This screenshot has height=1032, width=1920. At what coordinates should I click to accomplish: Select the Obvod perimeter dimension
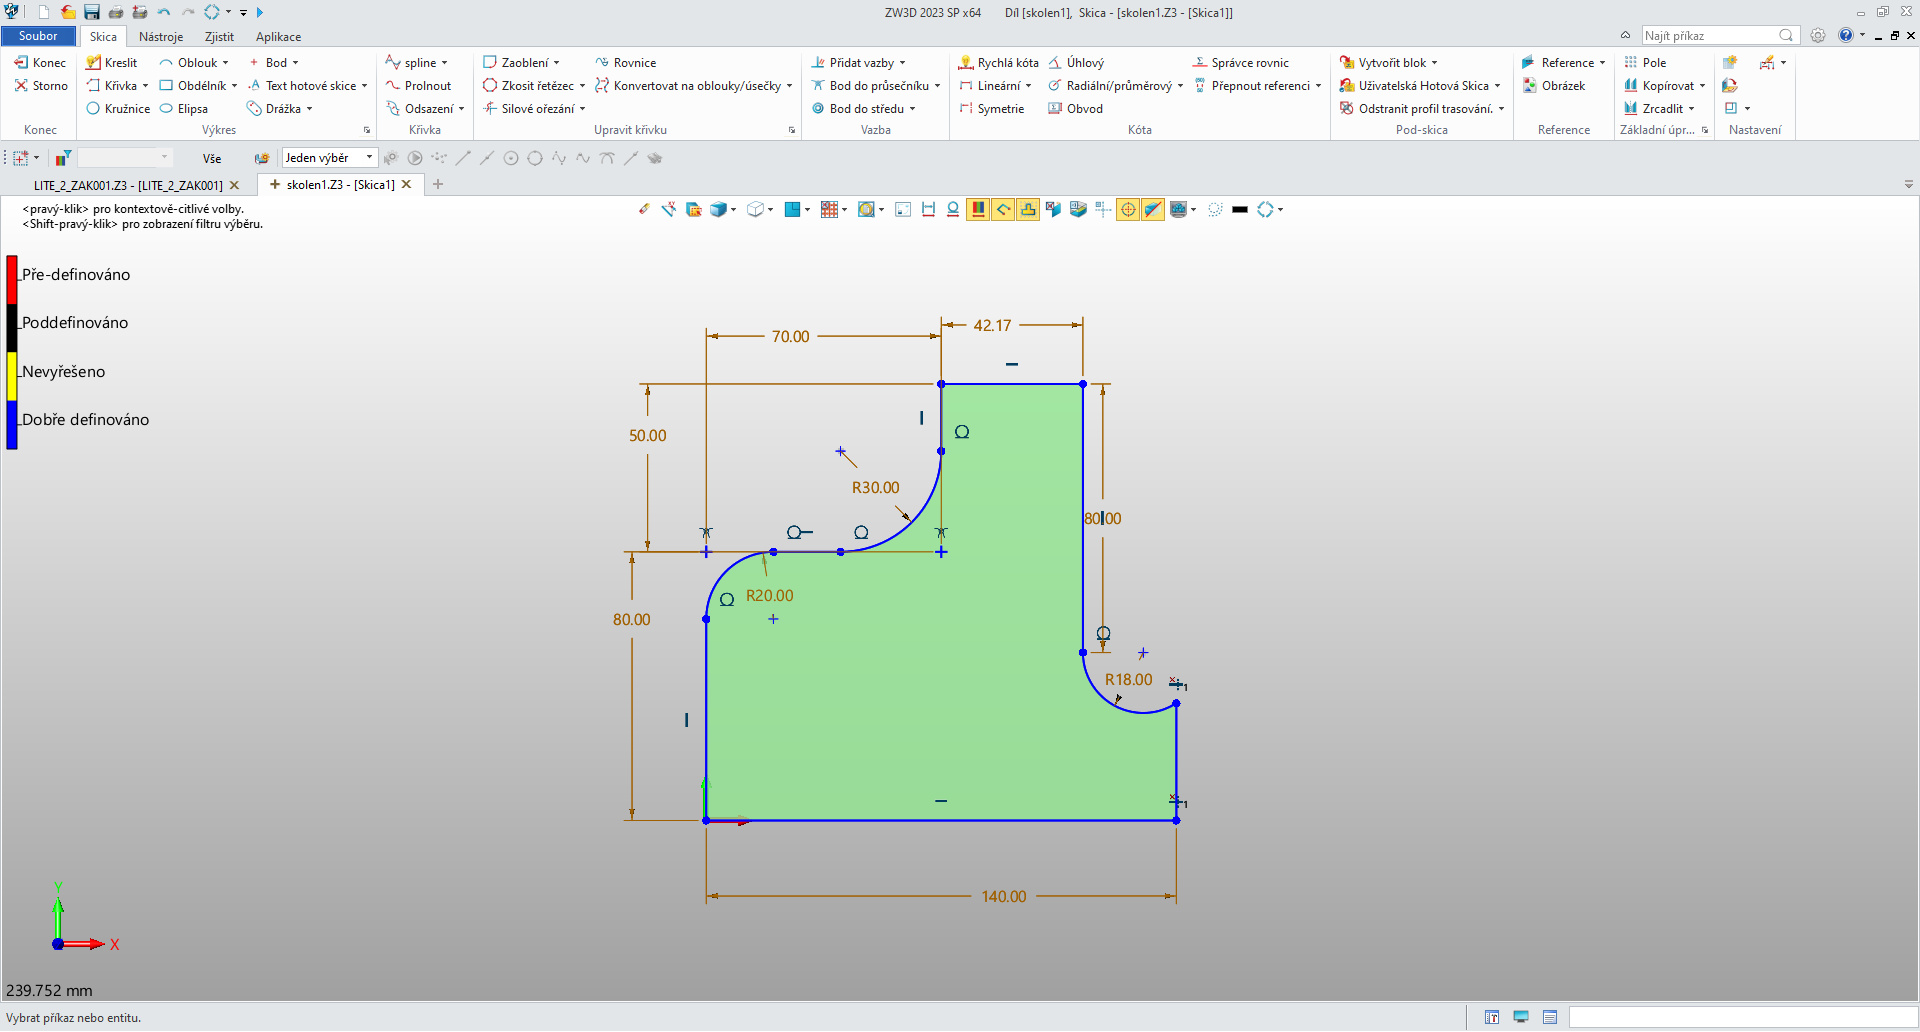[x=1075, y=109]
